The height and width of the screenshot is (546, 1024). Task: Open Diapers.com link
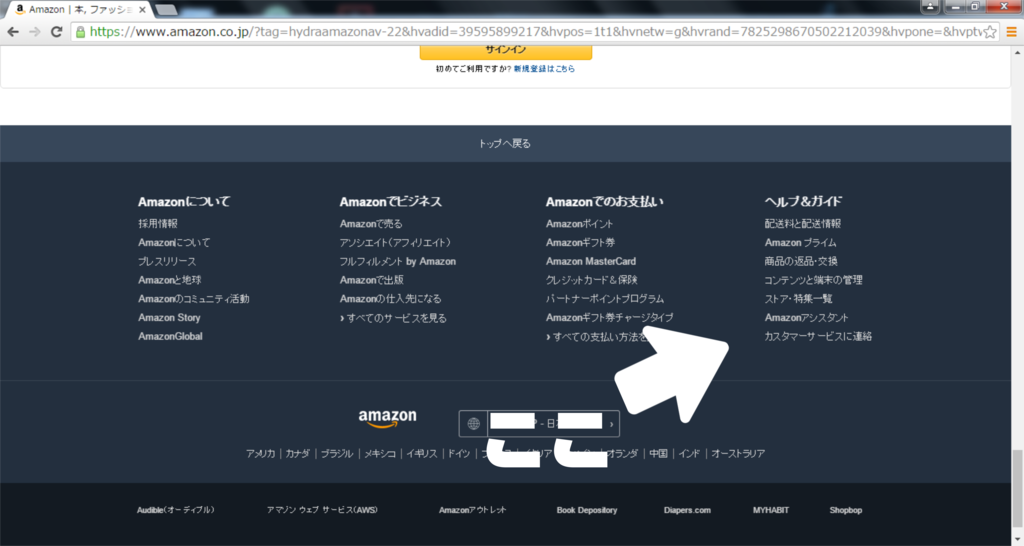(x=687, y=510)
